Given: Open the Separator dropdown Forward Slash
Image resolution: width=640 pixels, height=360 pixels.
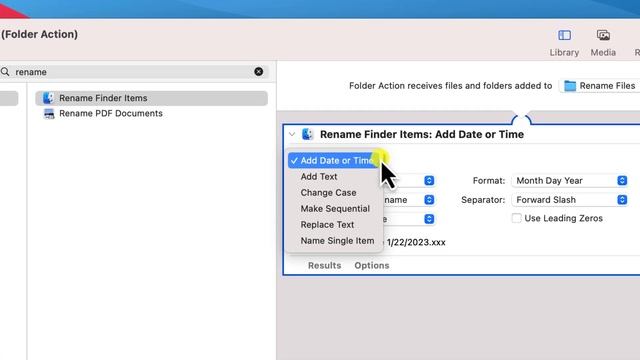Looking at the screenshot, I should (x=569, y=200).
